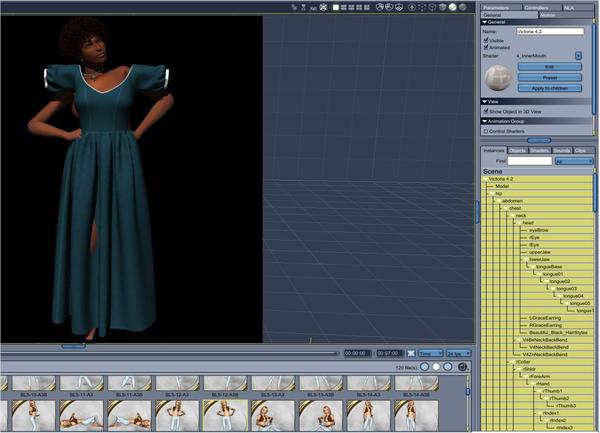Select the smooth shaded sphere display icon
Image resolution: width=600 pixels, height=433 pixels.
[x=452, y=7]
